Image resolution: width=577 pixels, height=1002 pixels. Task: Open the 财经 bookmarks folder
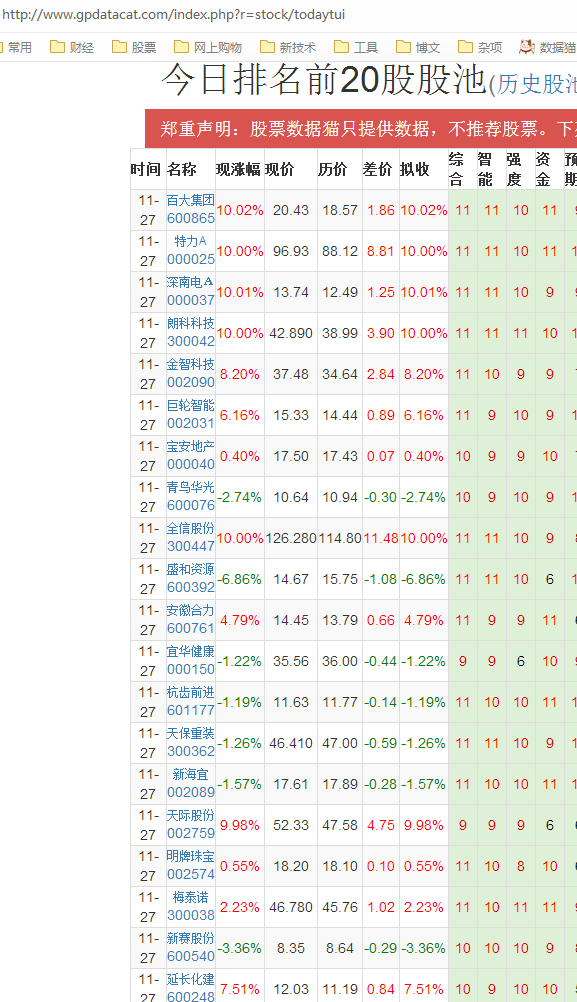pyautogui.click(x=72, y=47)
